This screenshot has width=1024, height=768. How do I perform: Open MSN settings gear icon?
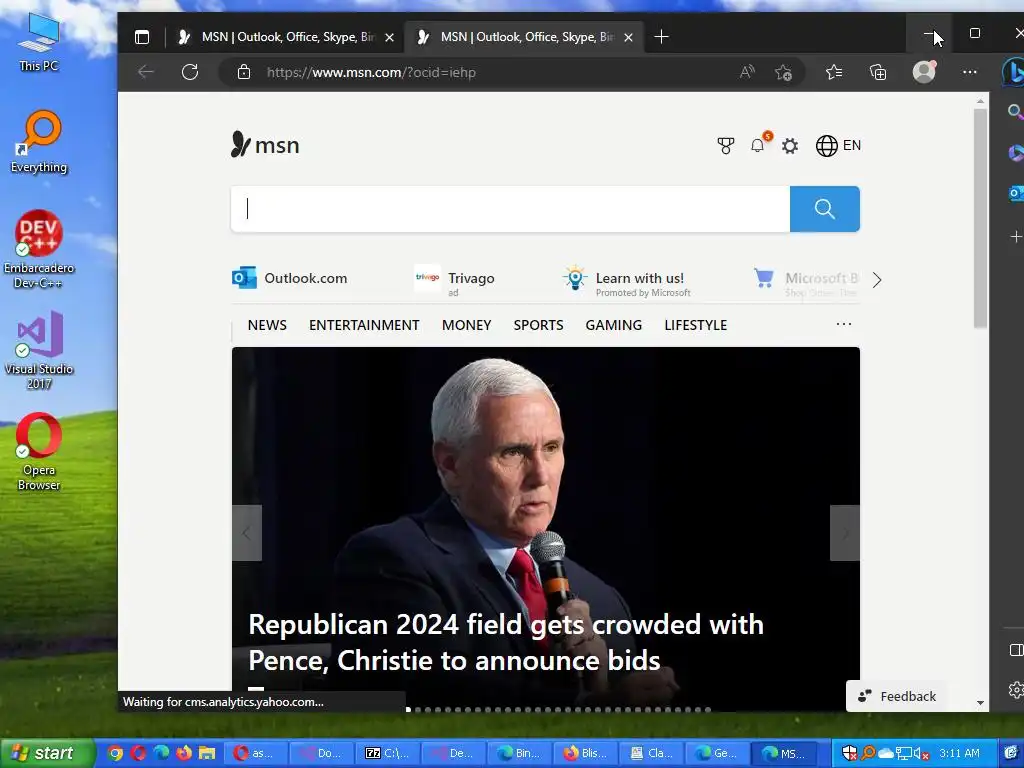(790, 146)
